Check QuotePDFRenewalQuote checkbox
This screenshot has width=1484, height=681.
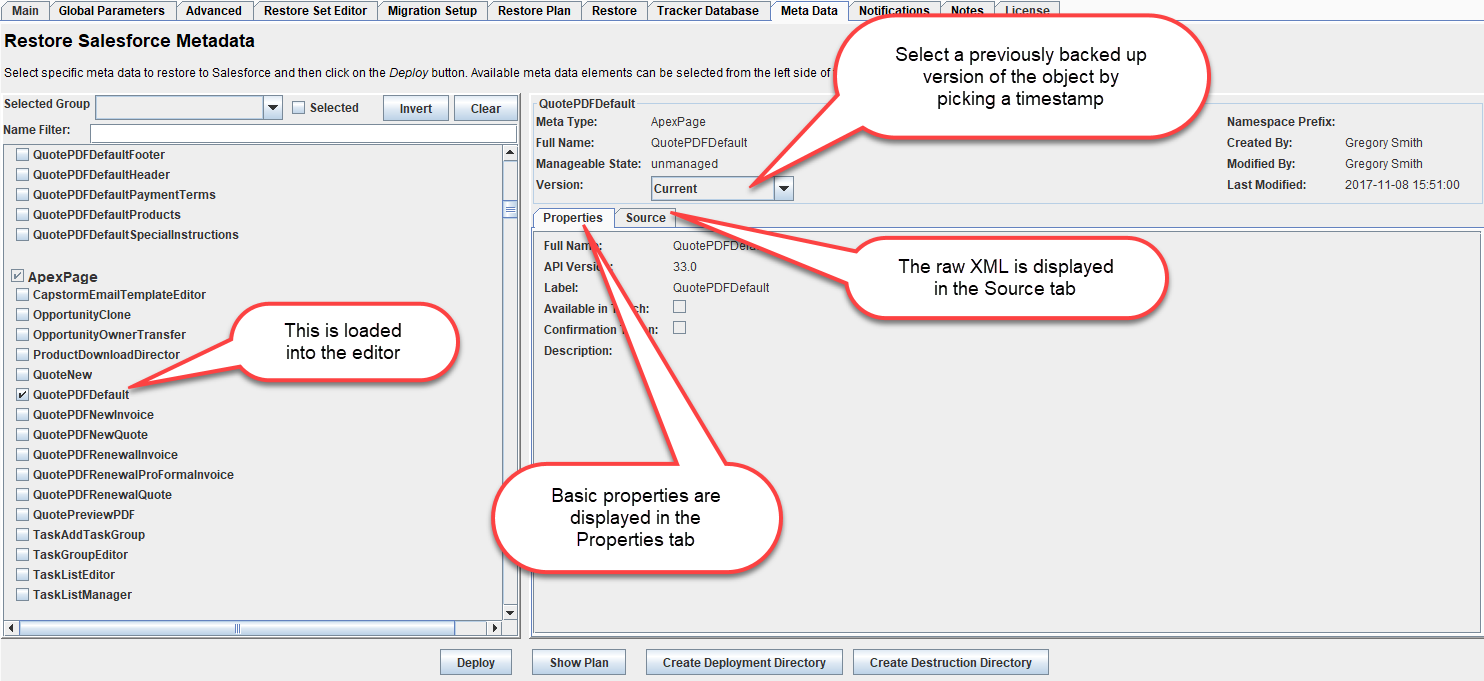(23, 495)
